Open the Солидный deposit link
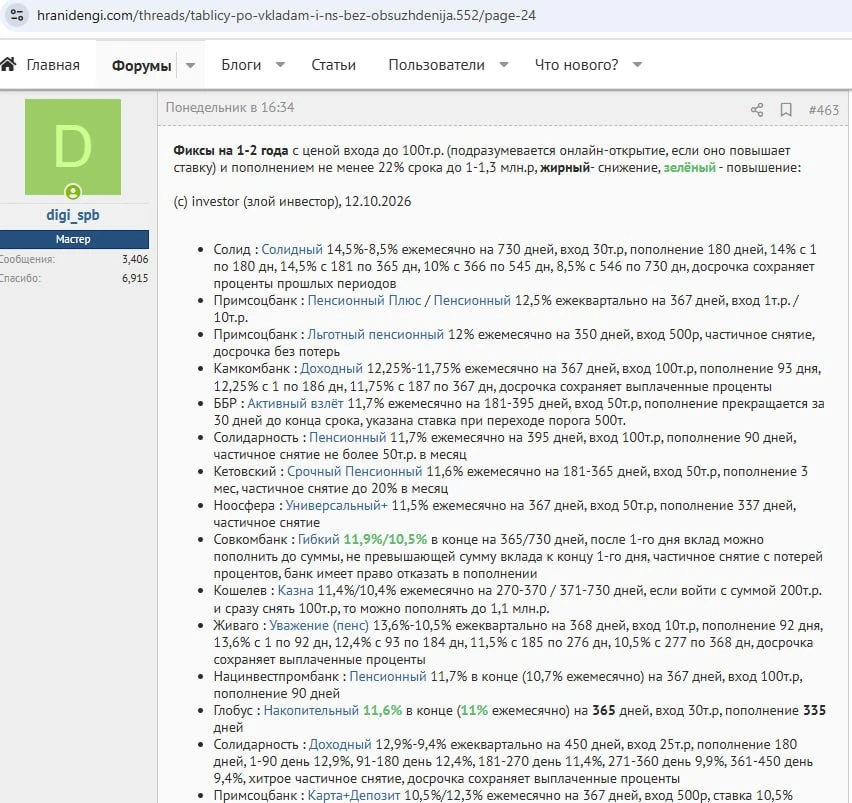 pos(292,249)
